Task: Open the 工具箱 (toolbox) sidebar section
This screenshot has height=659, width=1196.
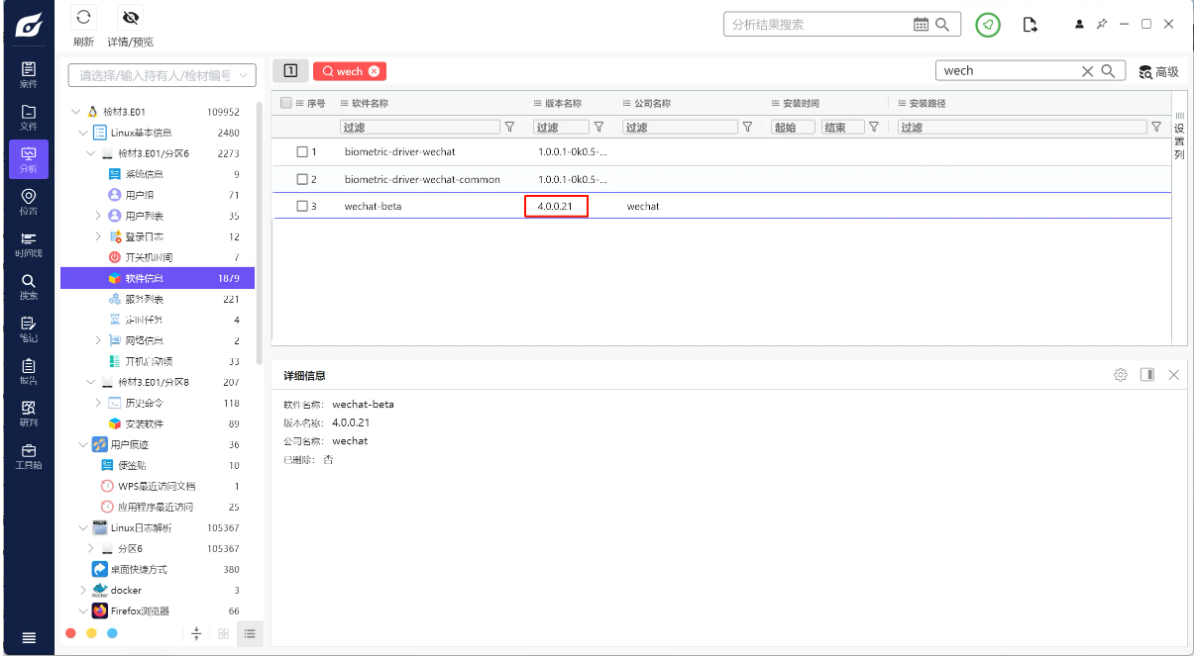Action: point(28,456)
